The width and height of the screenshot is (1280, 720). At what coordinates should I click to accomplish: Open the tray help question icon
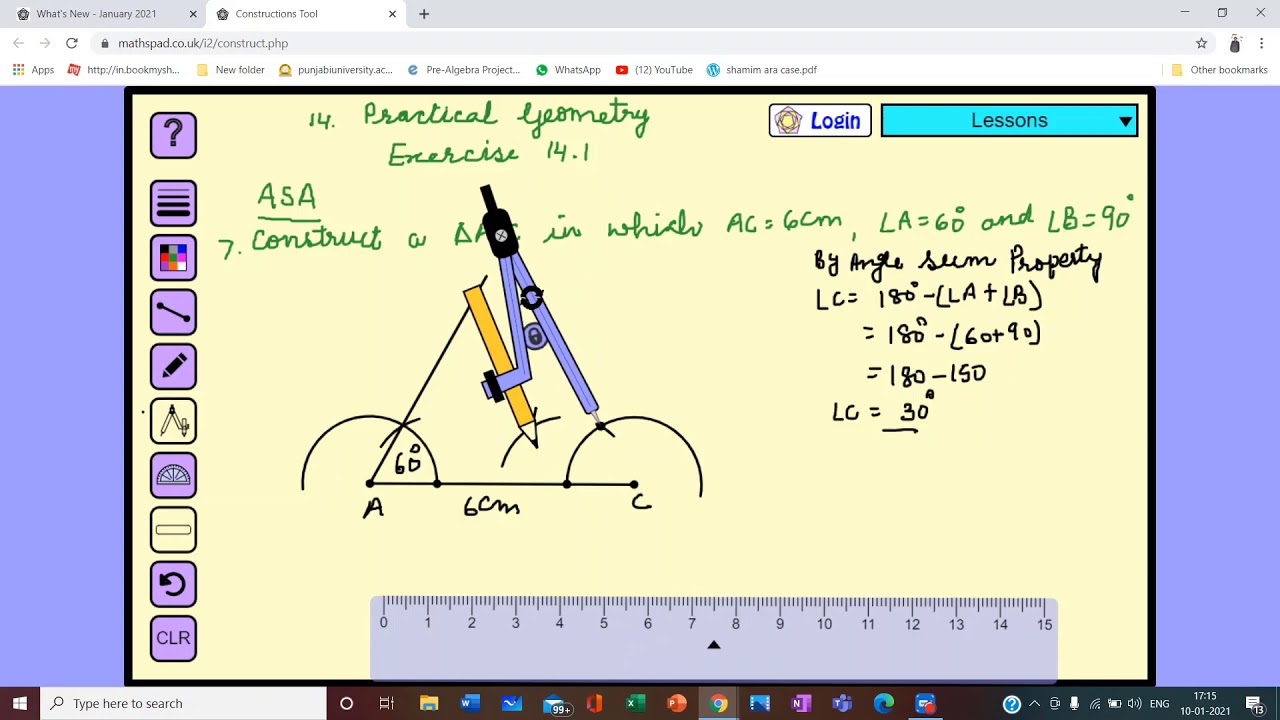(1012, 704)
